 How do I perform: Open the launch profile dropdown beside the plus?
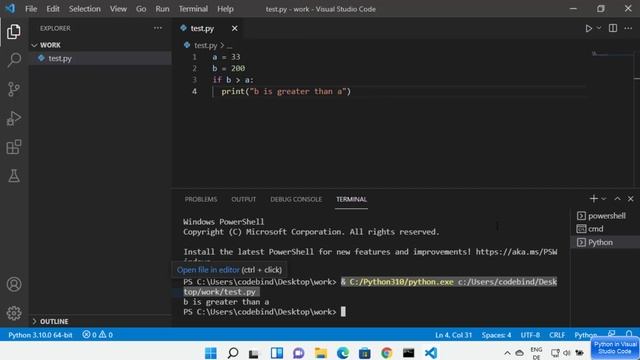click(x=604, y=199)
